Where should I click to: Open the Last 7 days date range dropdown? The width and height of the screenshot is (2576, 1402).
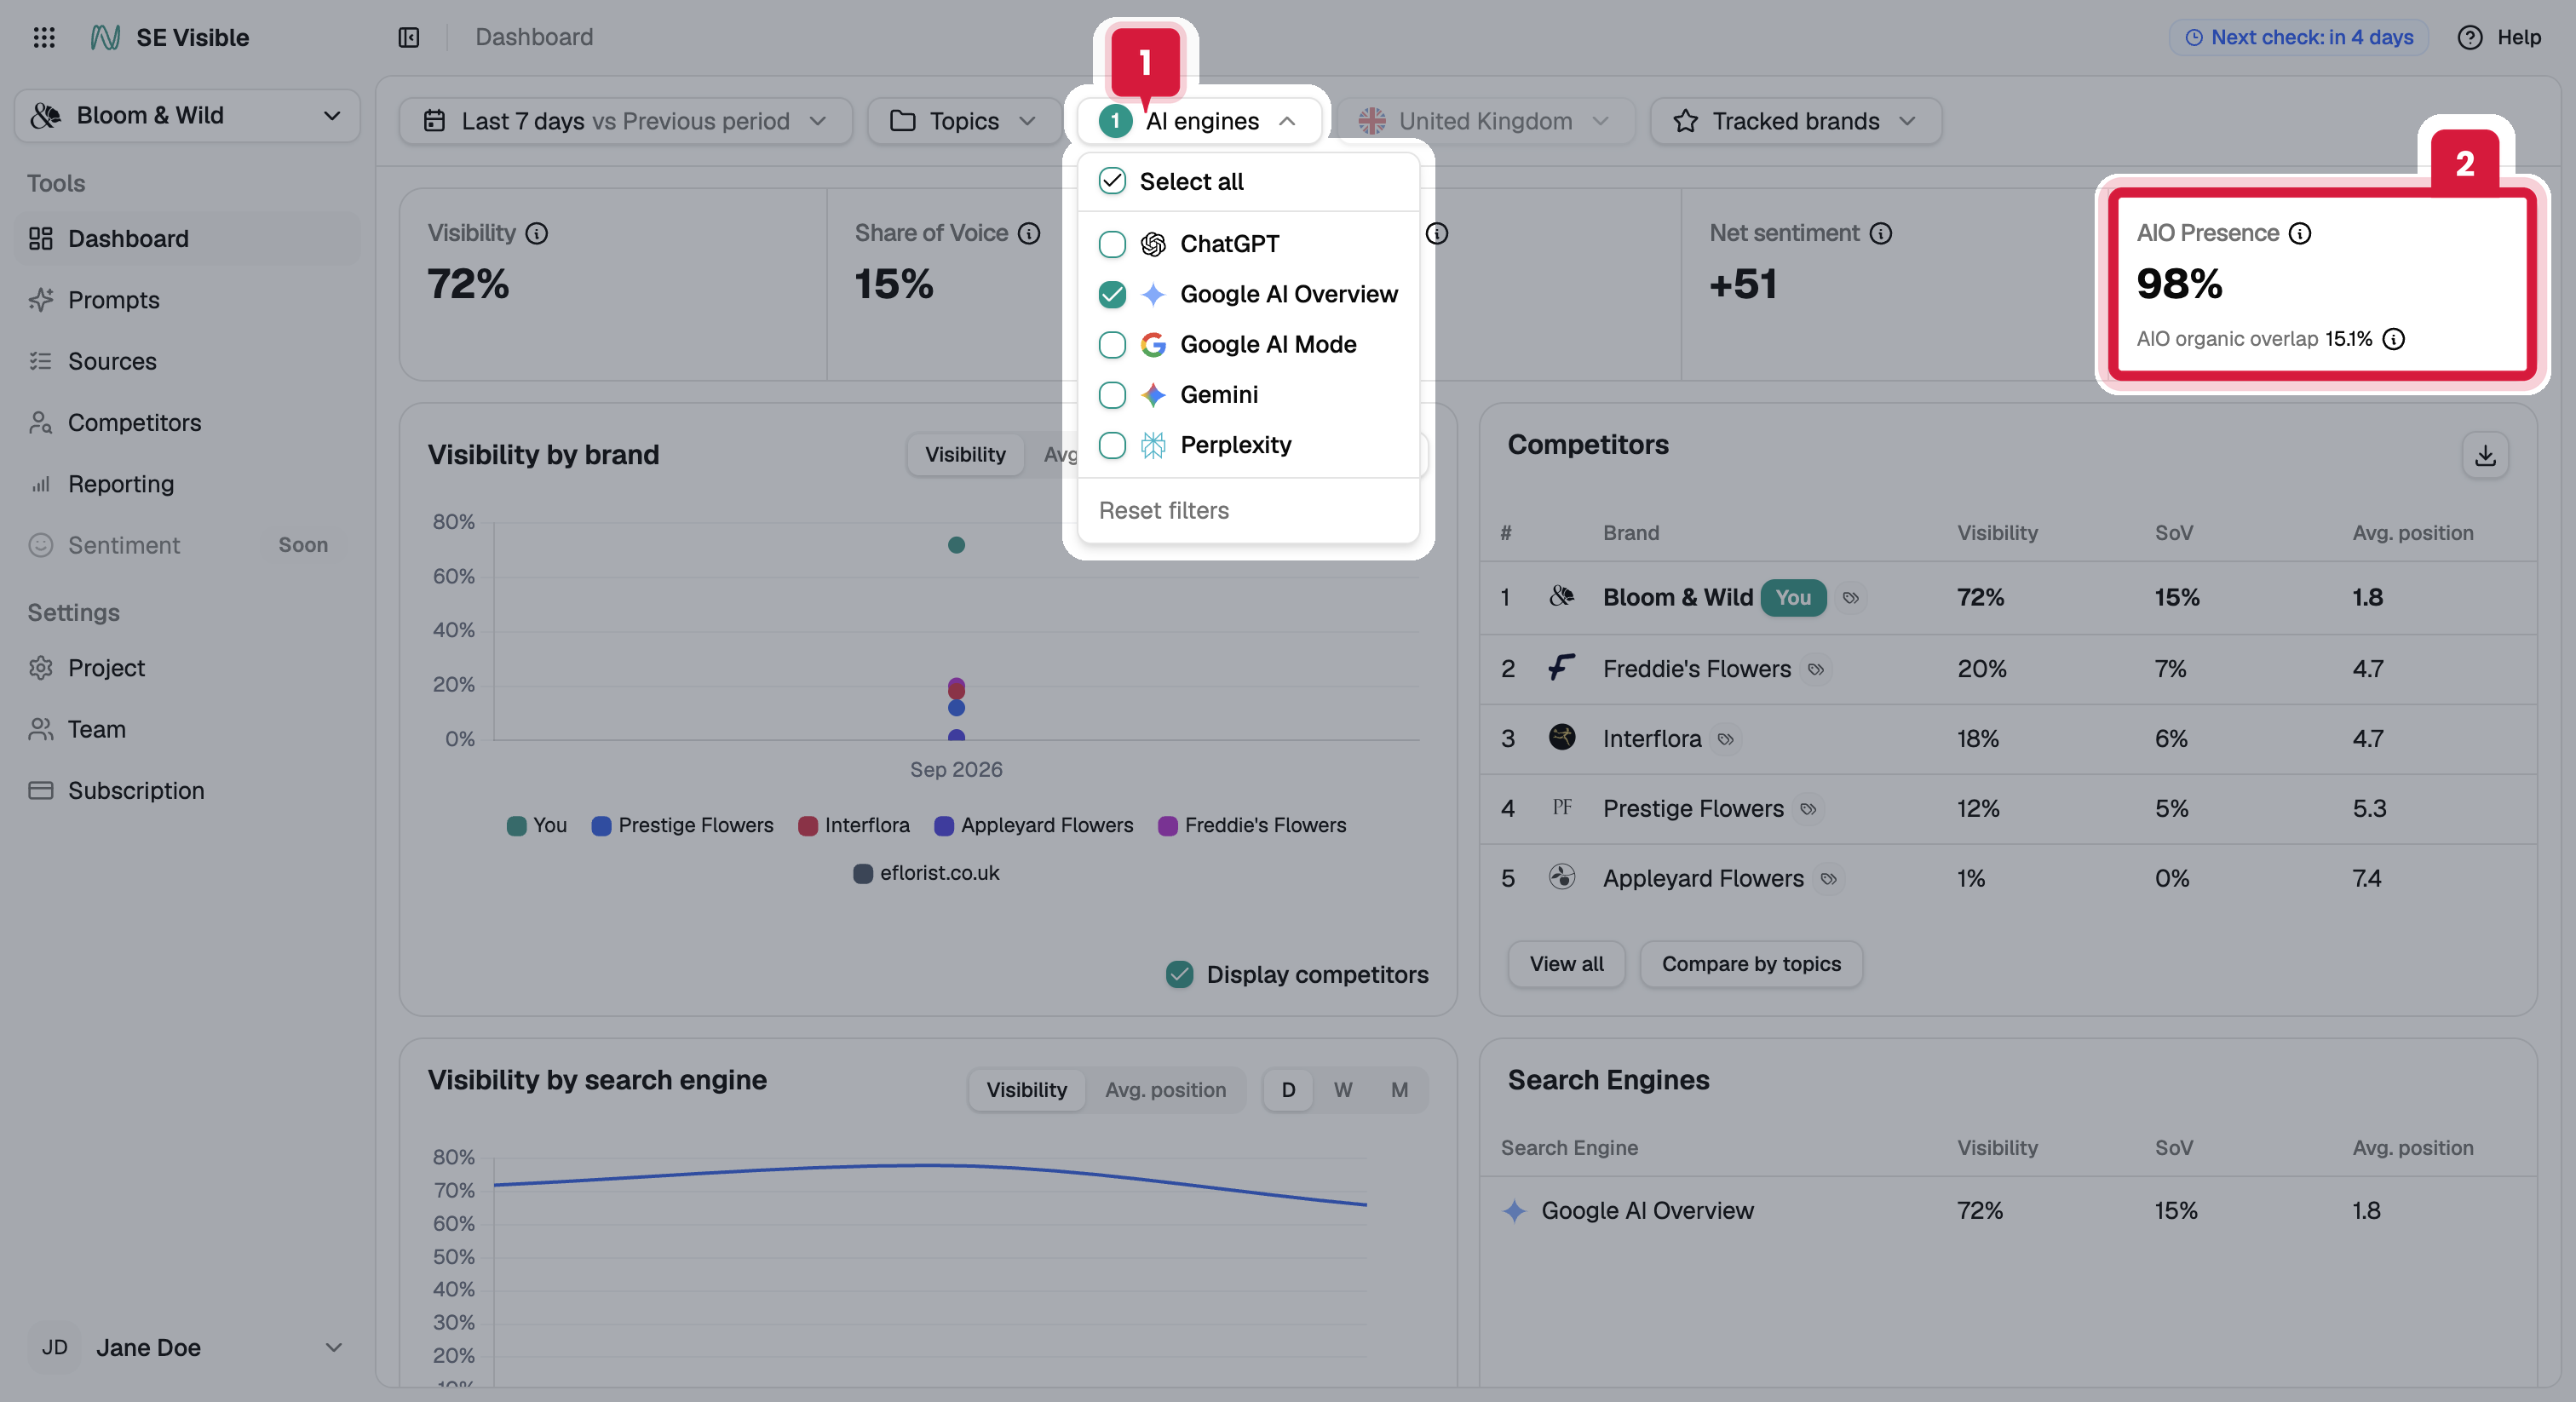click(x=625, y=121)
